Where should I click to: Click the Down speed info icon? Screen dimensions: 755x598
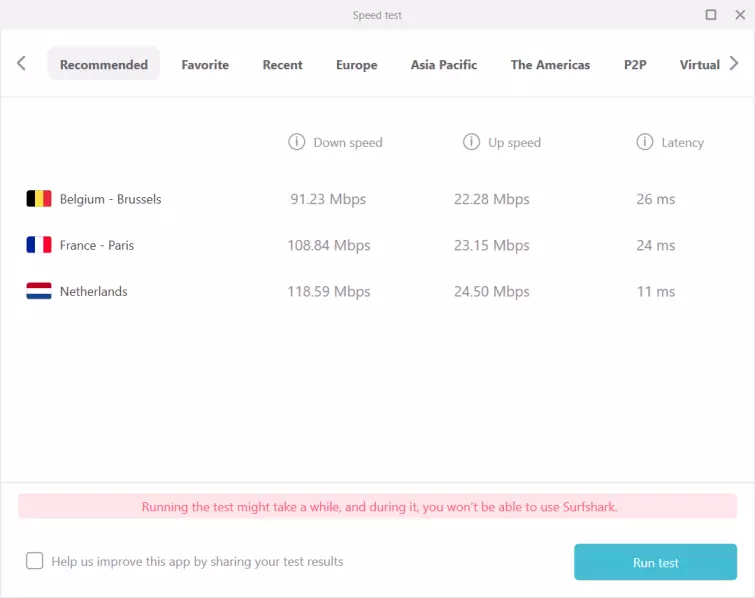coord(296,142)
